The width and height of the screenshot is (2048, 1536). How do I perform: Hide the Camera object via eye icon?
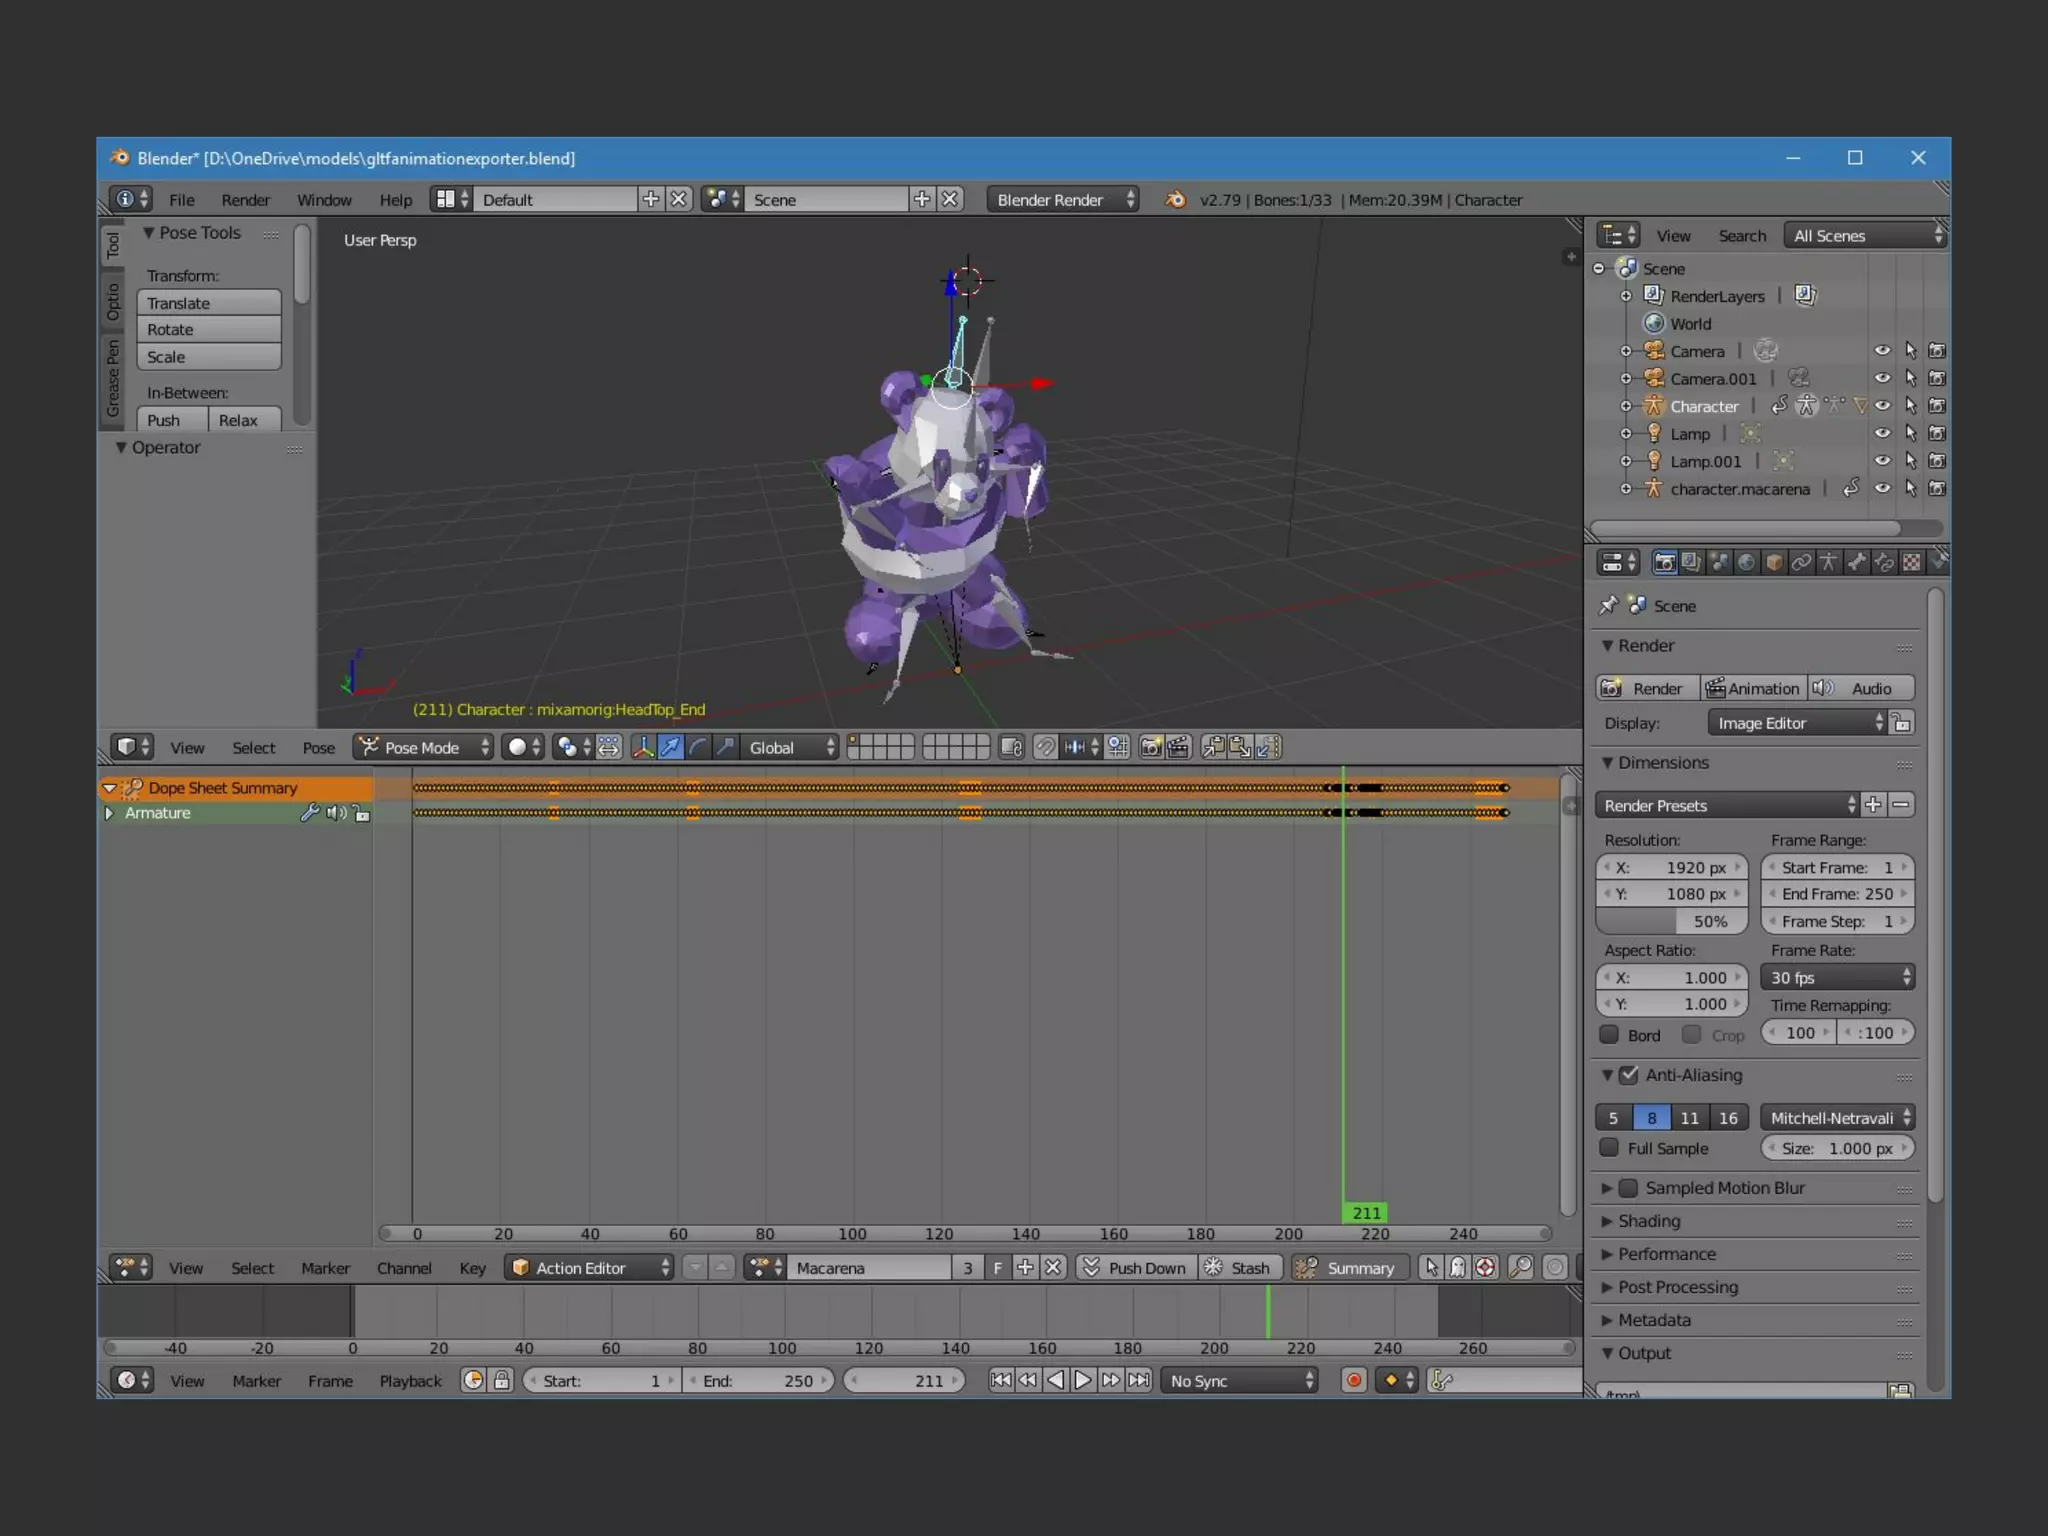point(1881,351)
